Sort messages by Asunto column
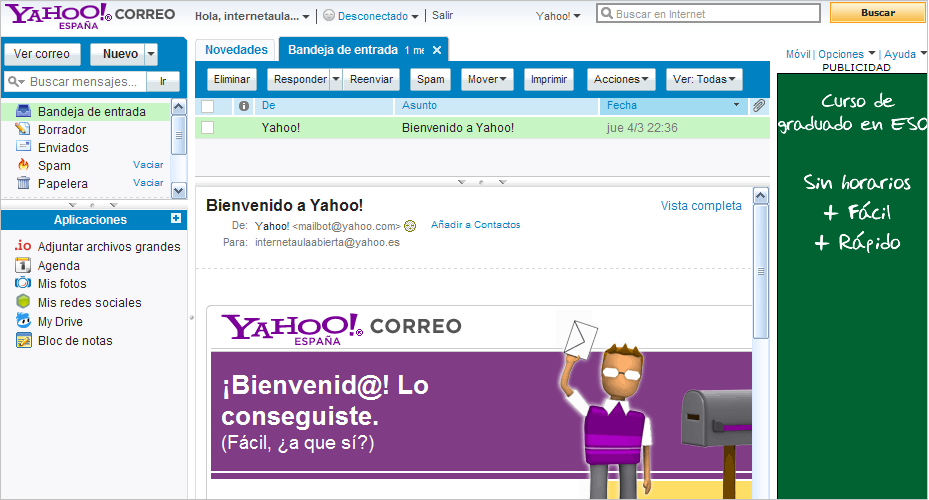Screen dimensions: 929x500 496,105
